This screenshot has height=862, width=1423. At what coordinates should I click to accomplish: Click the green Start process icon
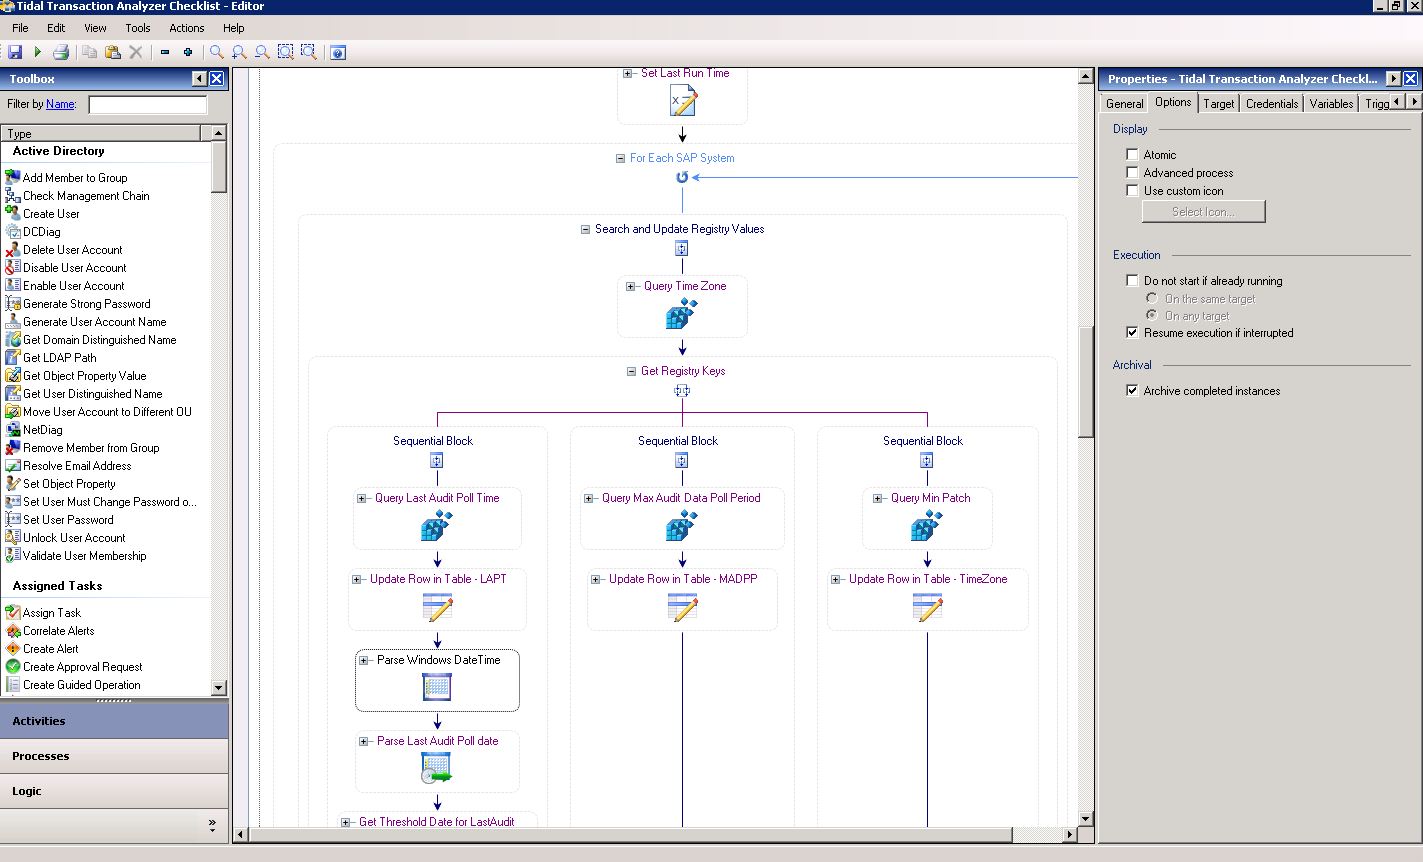[x=38, y=52]
